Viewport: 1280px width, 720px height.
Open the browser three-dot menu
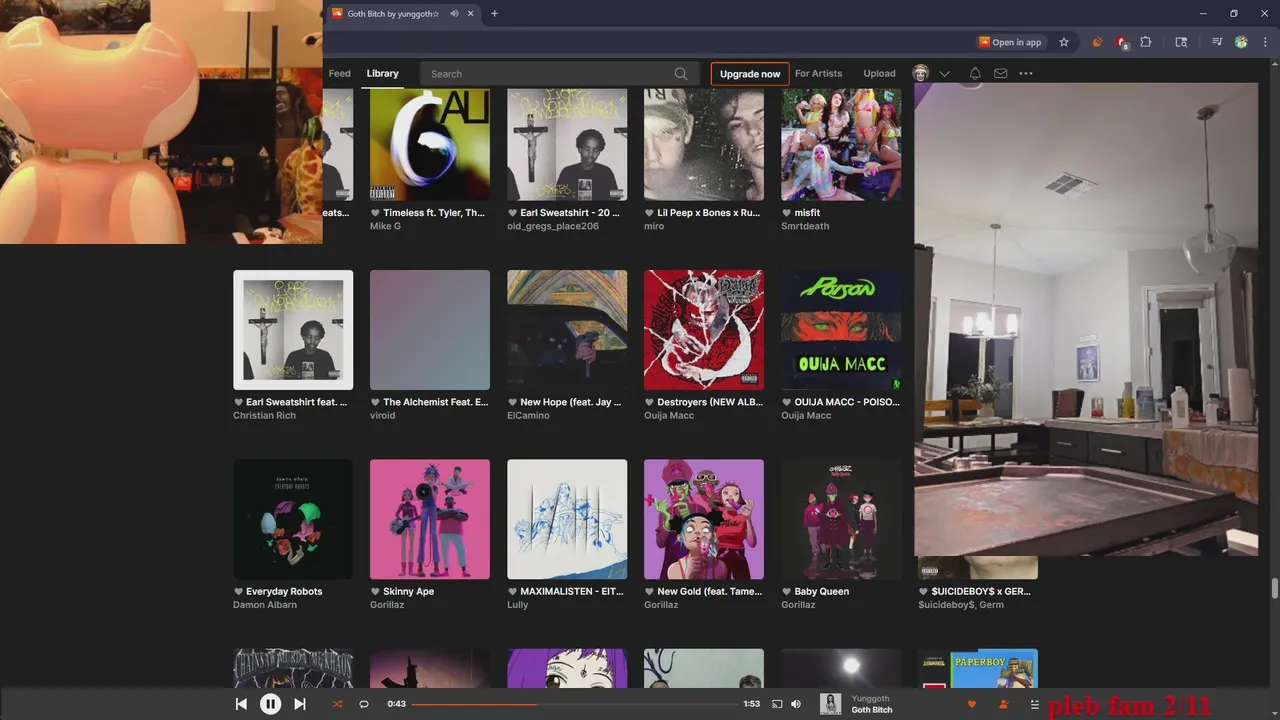tap(1264, 42)
